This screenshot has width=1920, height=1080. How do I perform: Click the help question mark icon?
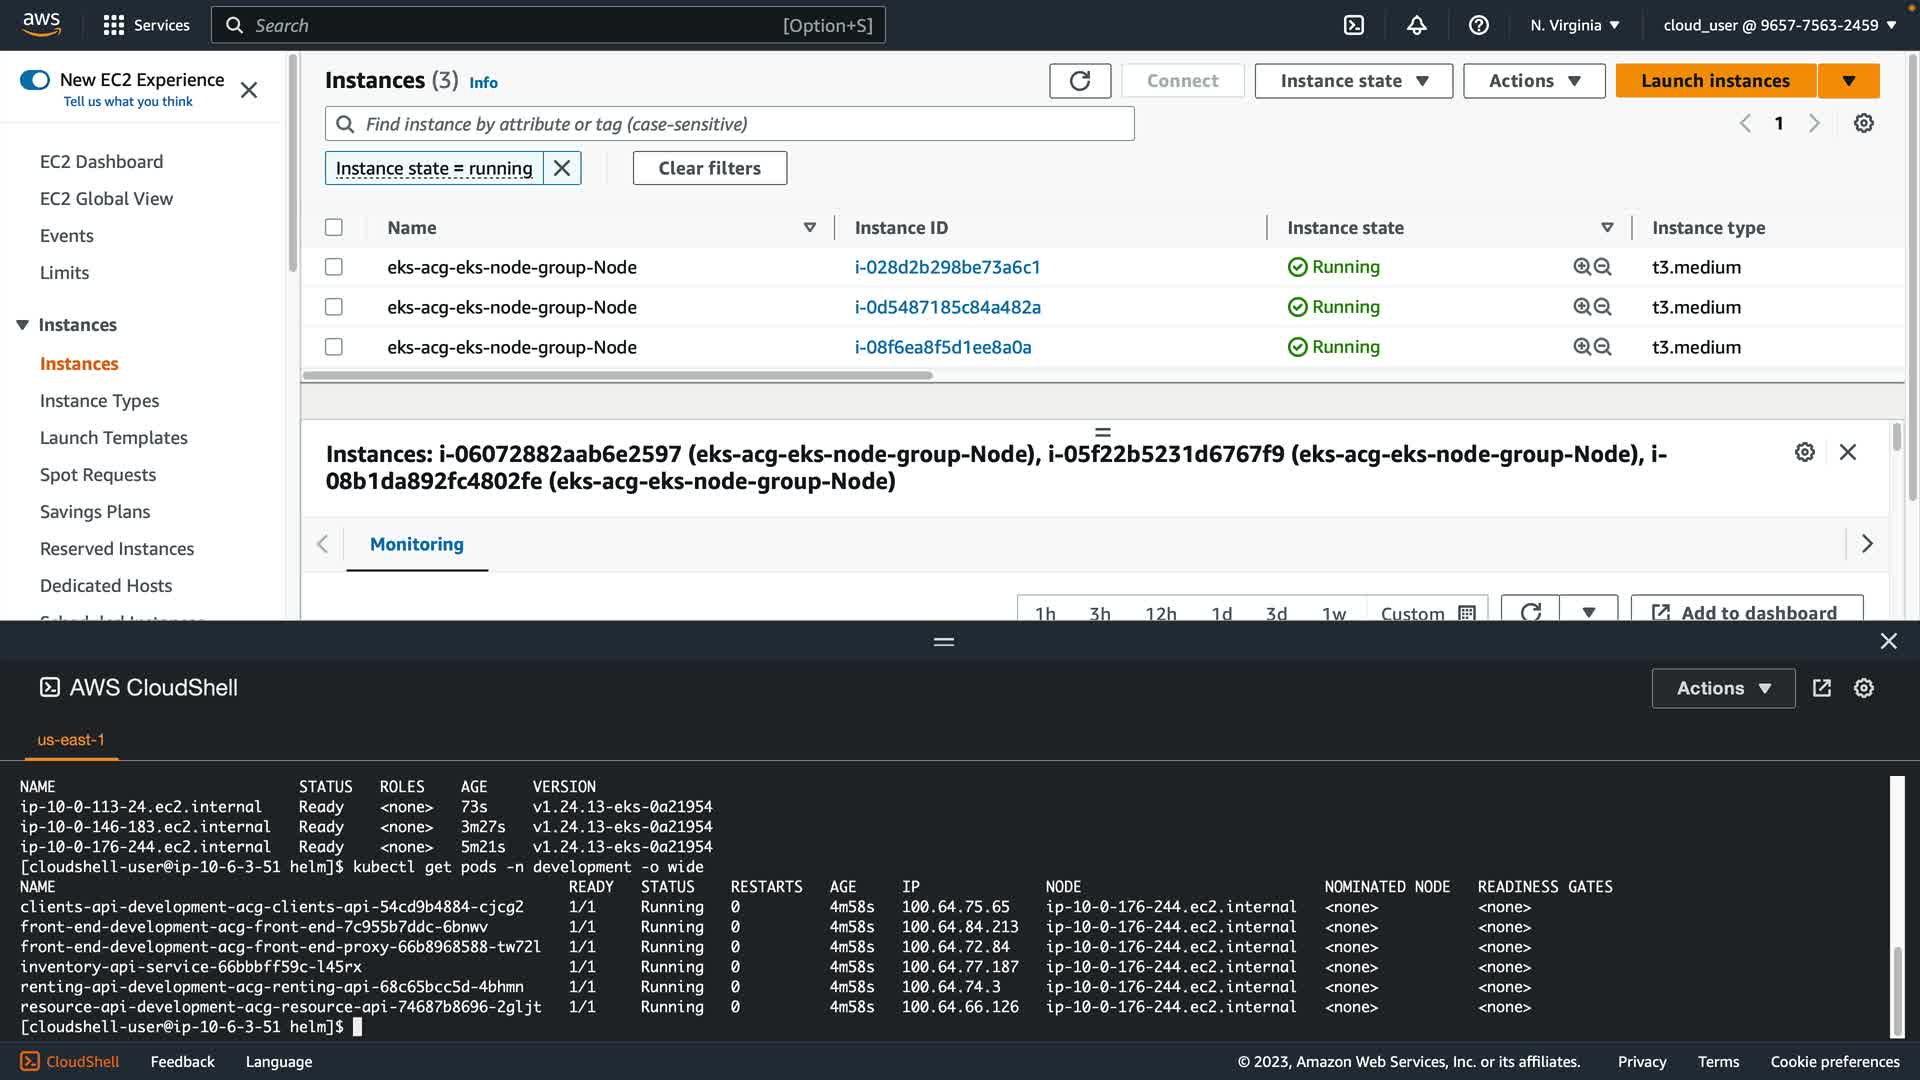[x=1478, y=25]
